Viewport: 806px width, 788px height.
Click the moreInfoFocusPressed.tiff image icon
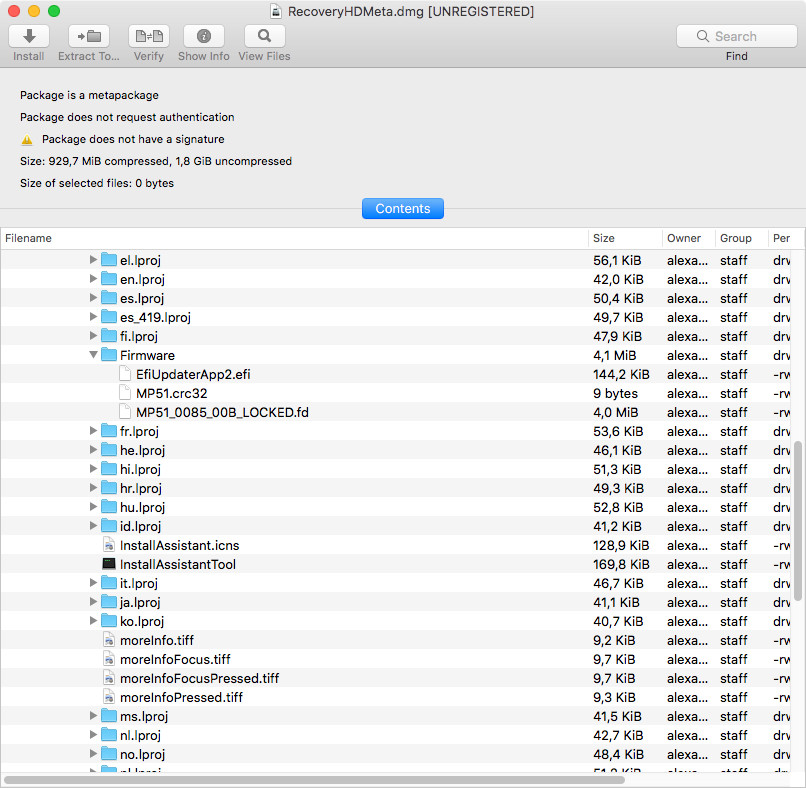coord(109,678)
